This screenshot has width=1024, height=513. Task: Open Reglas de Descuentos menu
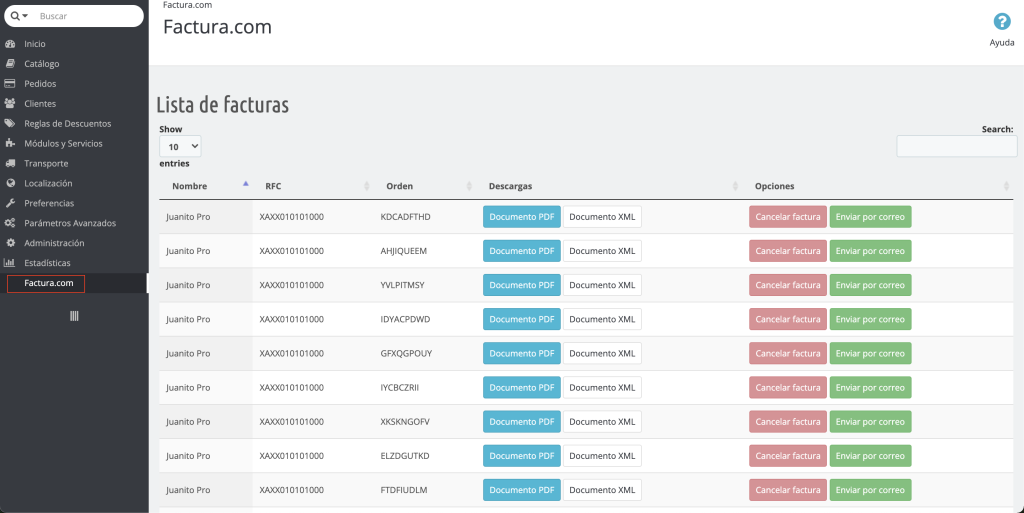(68, 123)
